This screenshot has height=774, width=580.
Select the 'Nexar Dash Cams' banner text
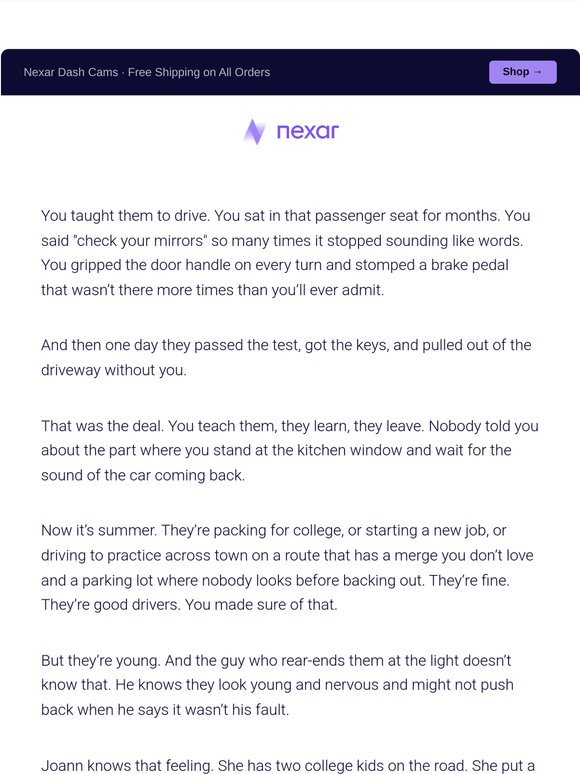pyautogui.click(x=71, y=72)
